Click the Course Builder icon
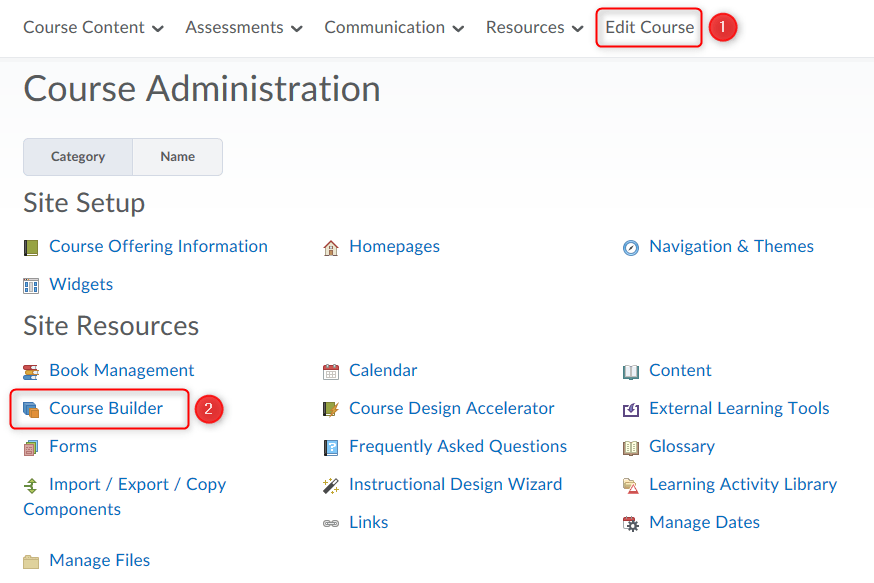Screen dimensions: 874x583 click(31, 409)
